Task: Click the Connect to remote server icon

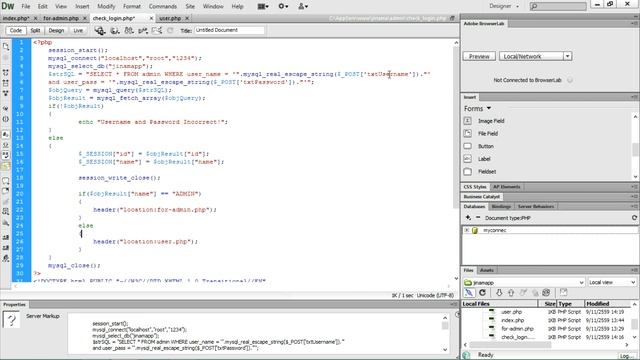Action: click(x=469, y=293)
